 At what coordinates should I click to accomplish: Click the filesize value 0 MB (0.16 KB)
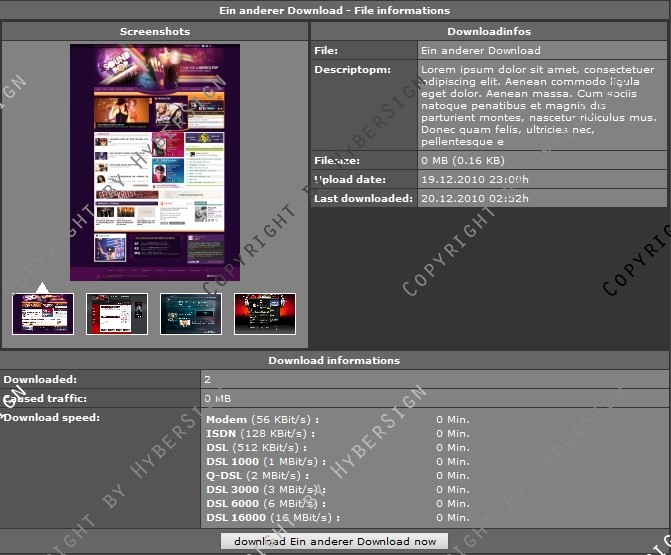(463, 160)
